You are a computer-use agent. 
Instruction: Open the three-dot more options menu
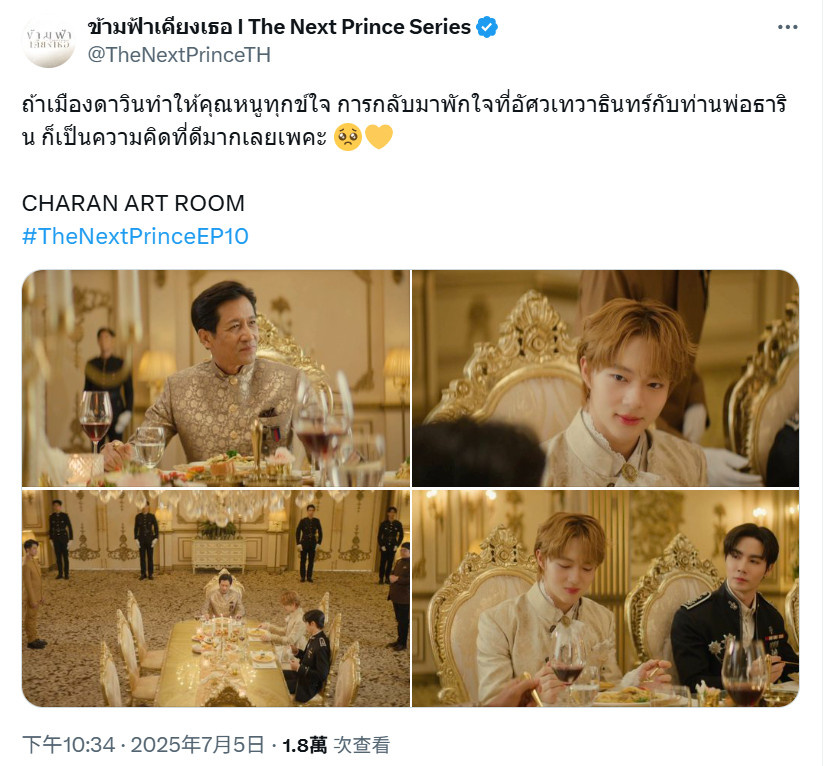coord(787,27)
